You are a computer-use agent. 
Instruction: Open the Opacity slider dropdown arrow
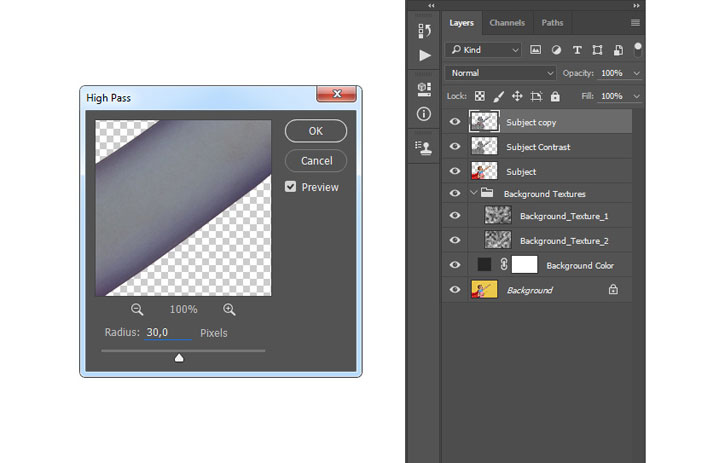[x=637, y=73]
